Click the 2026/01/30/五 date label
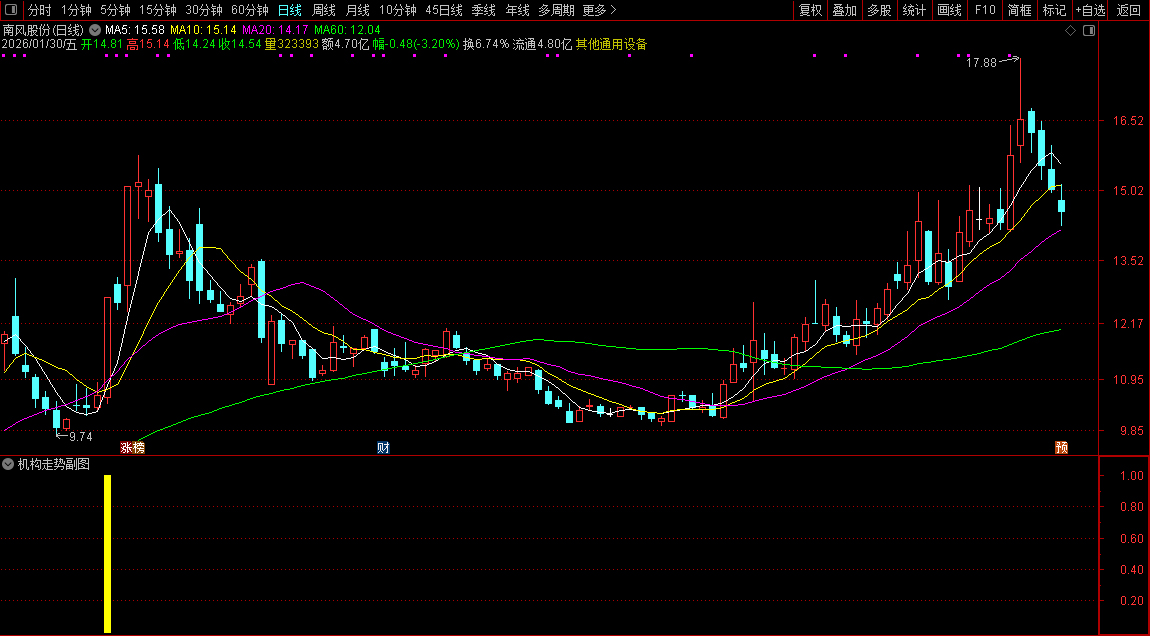Image resolution: width=1150 pixels, height=636 pixels. 40,44
